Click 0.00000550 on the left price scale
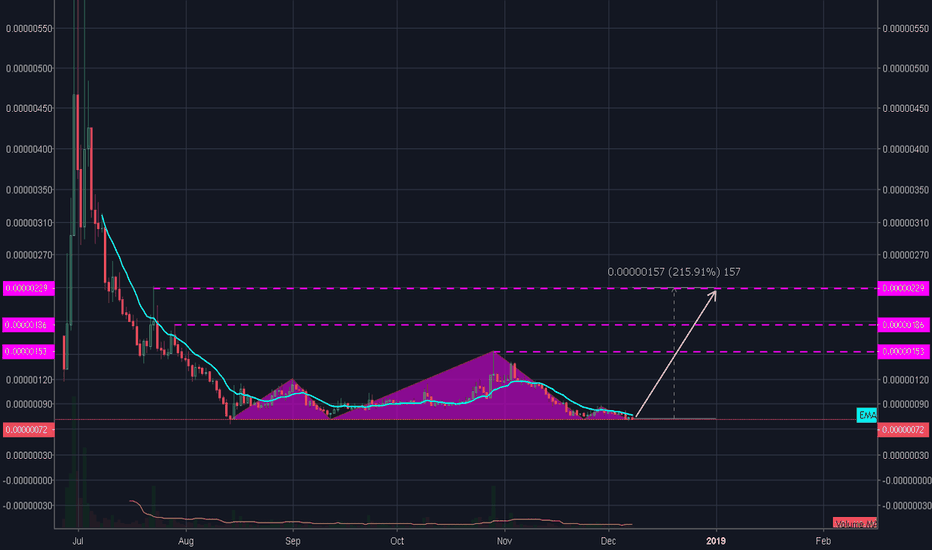The height and width of the screenshot is (550, 932). (29, 29)
